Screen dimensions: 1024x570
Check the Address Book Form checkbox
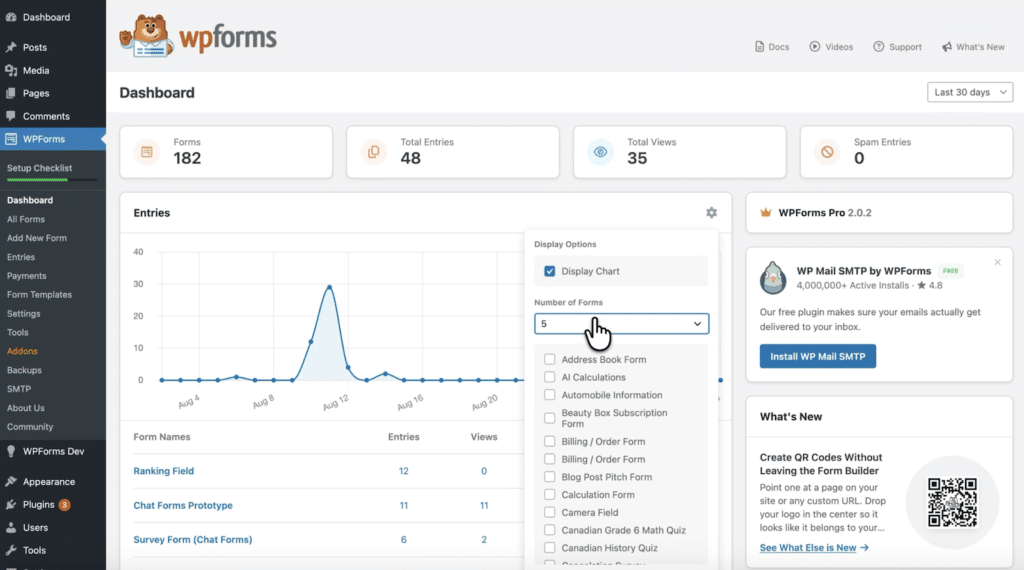pyautogui.click(x=550, y=360)
